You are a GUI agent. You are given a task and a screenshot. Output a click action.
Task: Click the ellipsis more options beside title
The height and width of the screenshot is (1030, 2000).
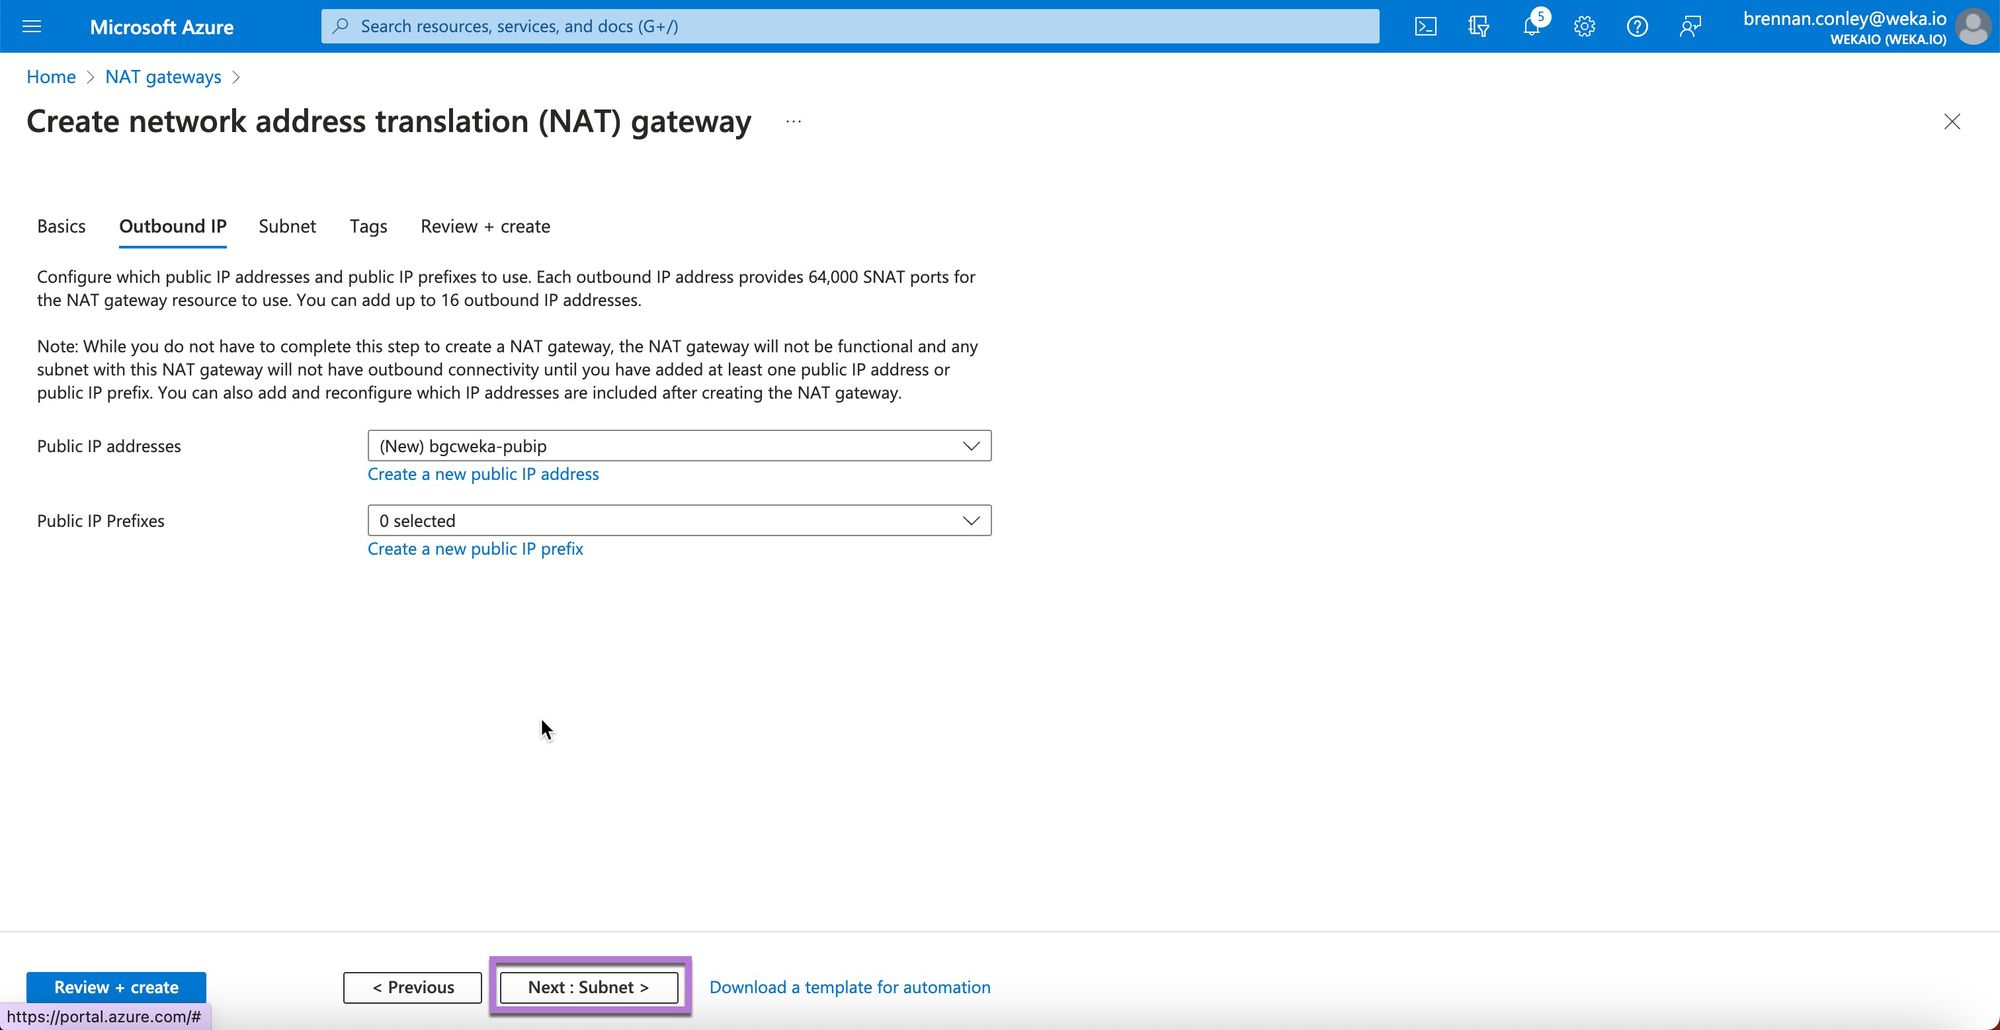click(x=793, y=122)
